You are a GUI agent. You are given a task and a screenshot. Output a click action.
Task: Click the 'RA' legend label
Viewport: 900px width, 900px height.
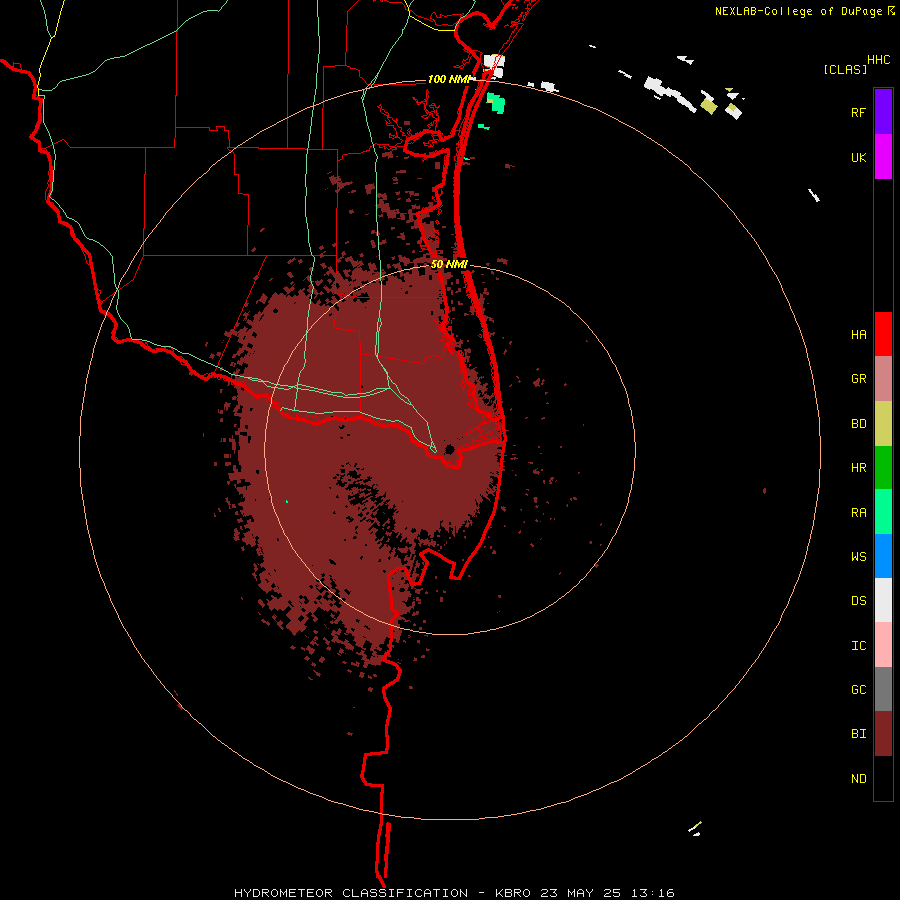click(x=858, y=513)
